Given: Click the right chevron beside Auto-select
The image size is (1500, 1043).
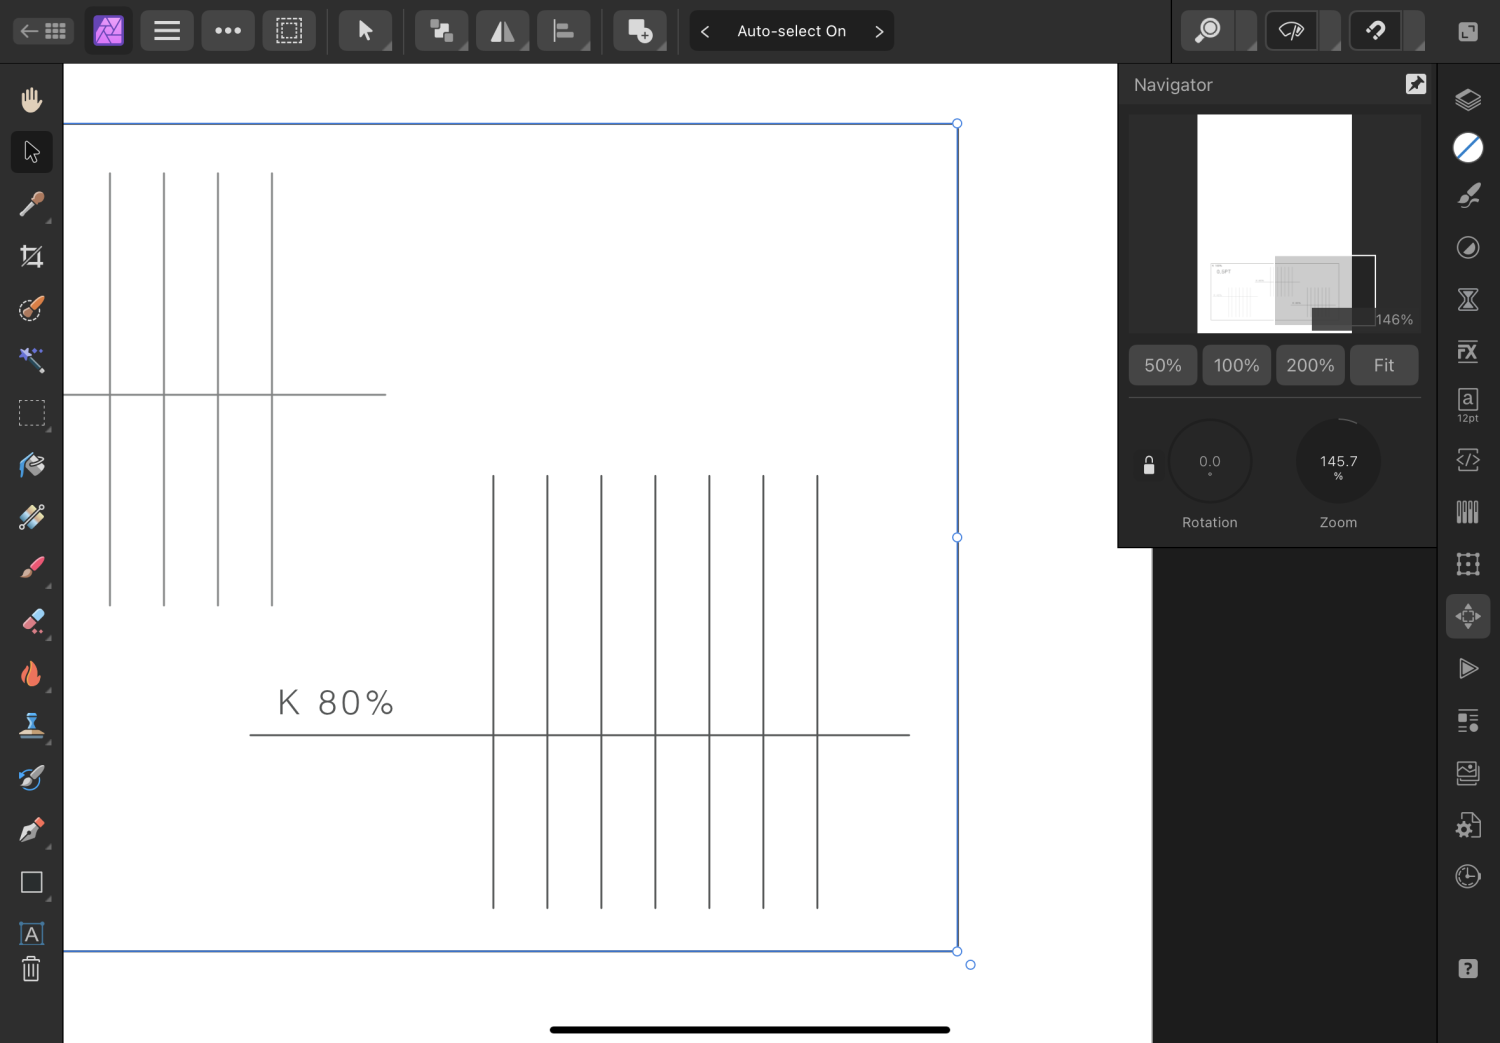Looking at the screenshot, I should point(878,31).
